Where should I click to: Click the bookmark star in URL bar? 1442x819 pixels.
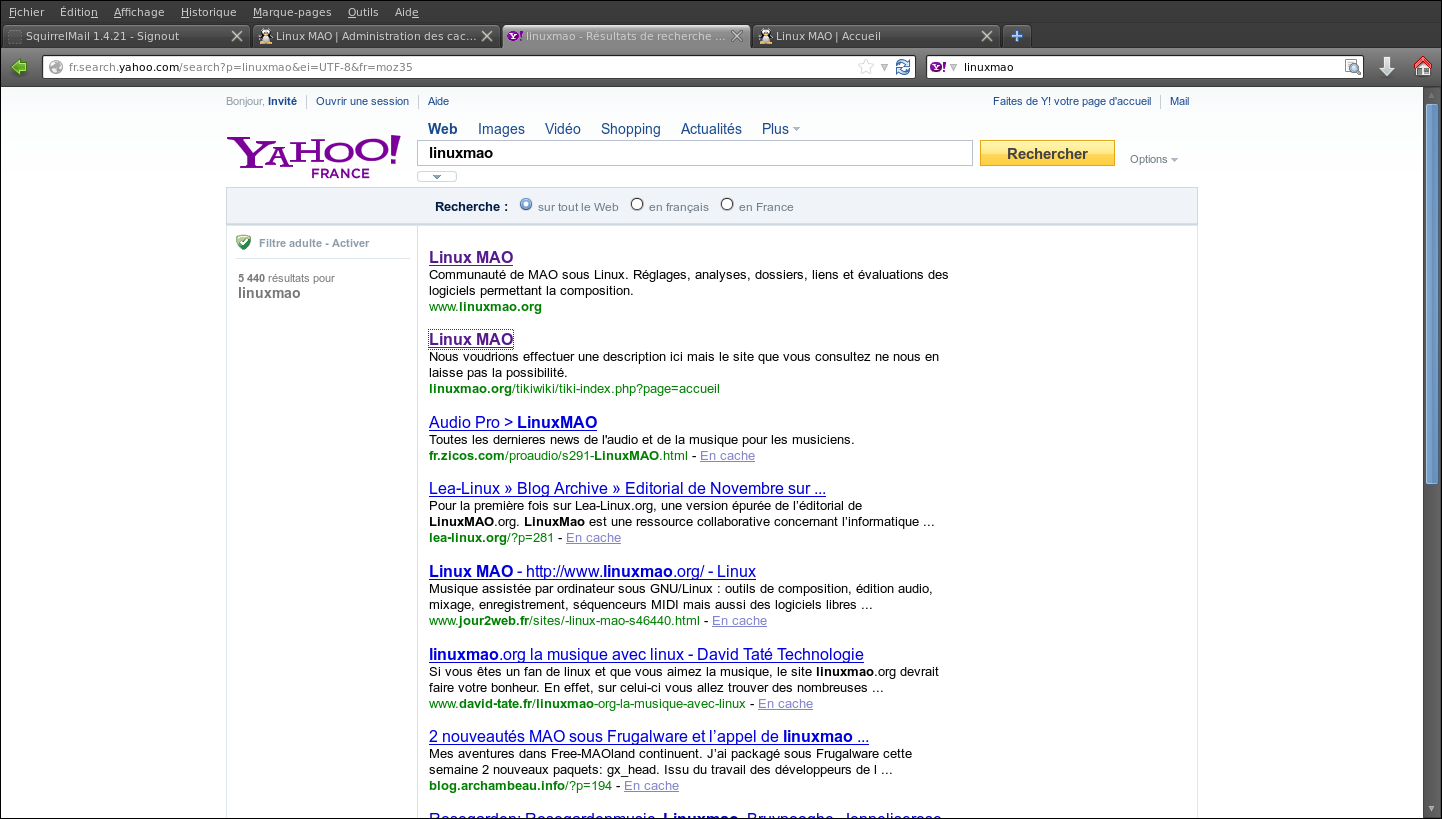(866, 67)
